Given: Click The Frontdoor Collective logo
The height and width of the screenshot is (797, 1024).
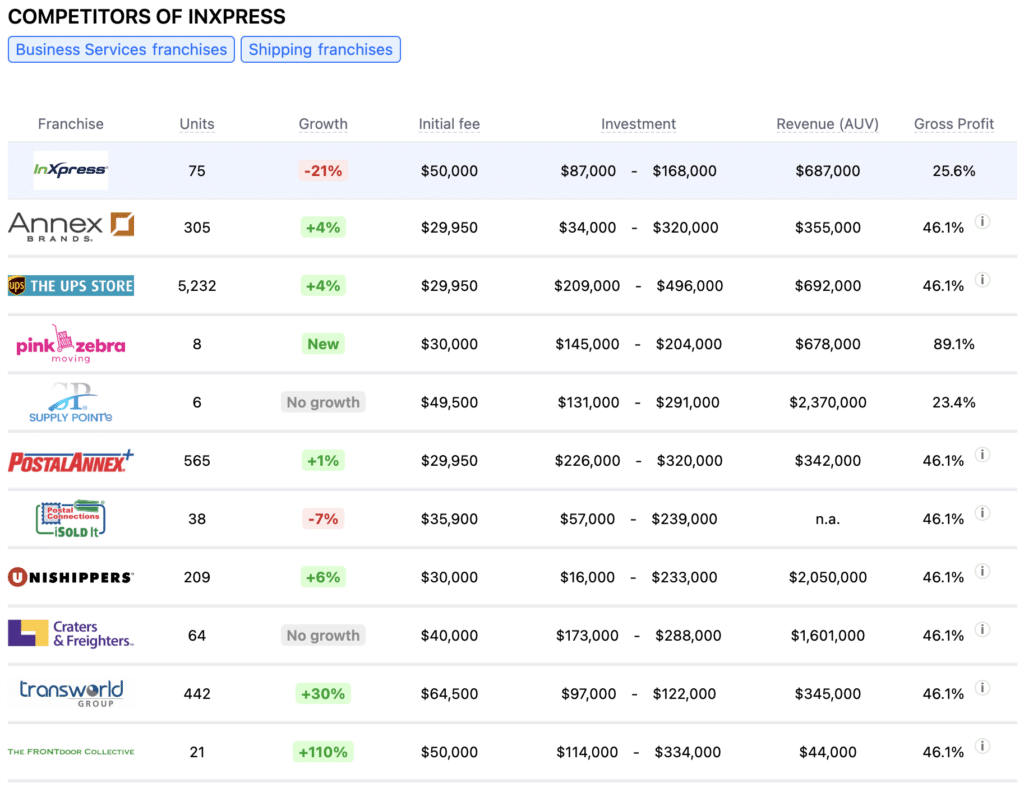Looking at the screenshot, I should coord(71,751).
